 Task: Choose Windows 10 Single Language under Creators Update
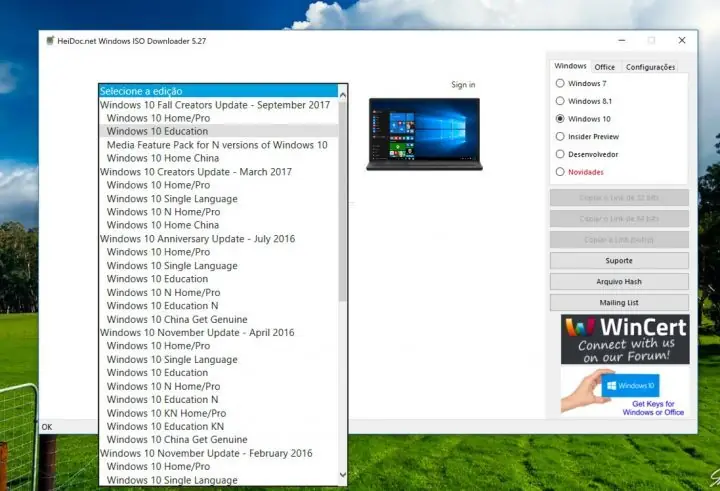tap(219, 198)
